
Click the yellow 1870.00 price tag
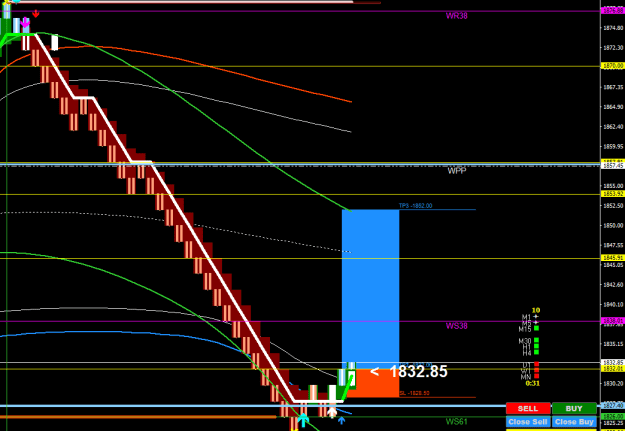pyautogui.click(x=613, y=66)
